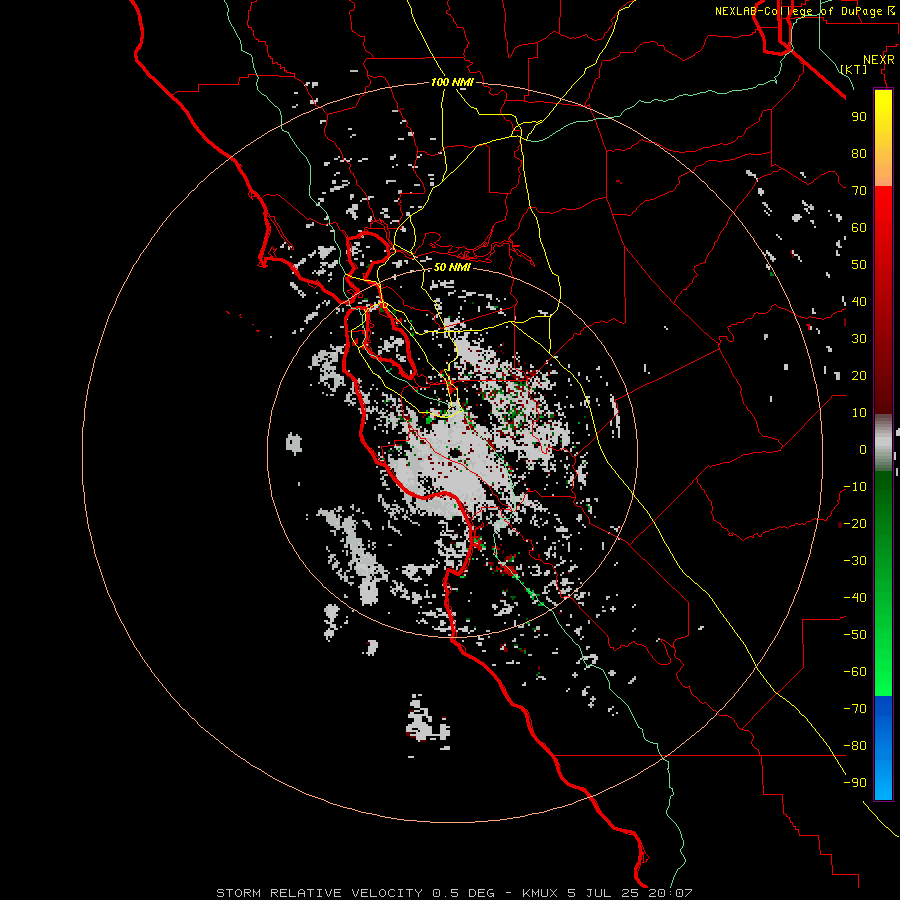Click the "50 NMI" range ring label
Viewport: 900px width, 900px height.
[452, 267]
